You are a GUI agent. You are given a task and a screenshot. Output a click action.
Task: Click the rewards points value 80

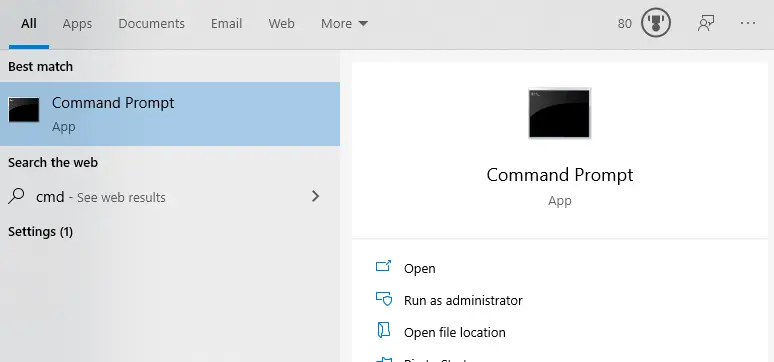pos(624,23)
